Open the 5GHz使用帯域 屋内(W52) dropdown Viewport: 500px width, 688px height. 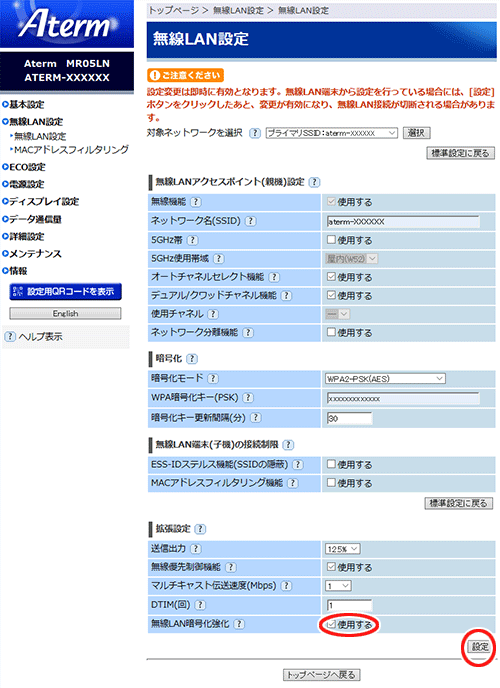[x=352, y=259]
